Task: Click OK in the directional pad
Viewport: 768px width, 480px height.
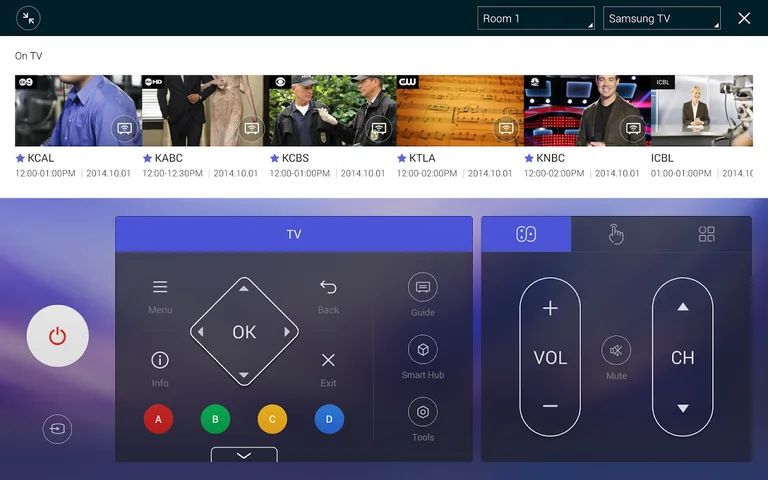Action: [x=244, y=332]
